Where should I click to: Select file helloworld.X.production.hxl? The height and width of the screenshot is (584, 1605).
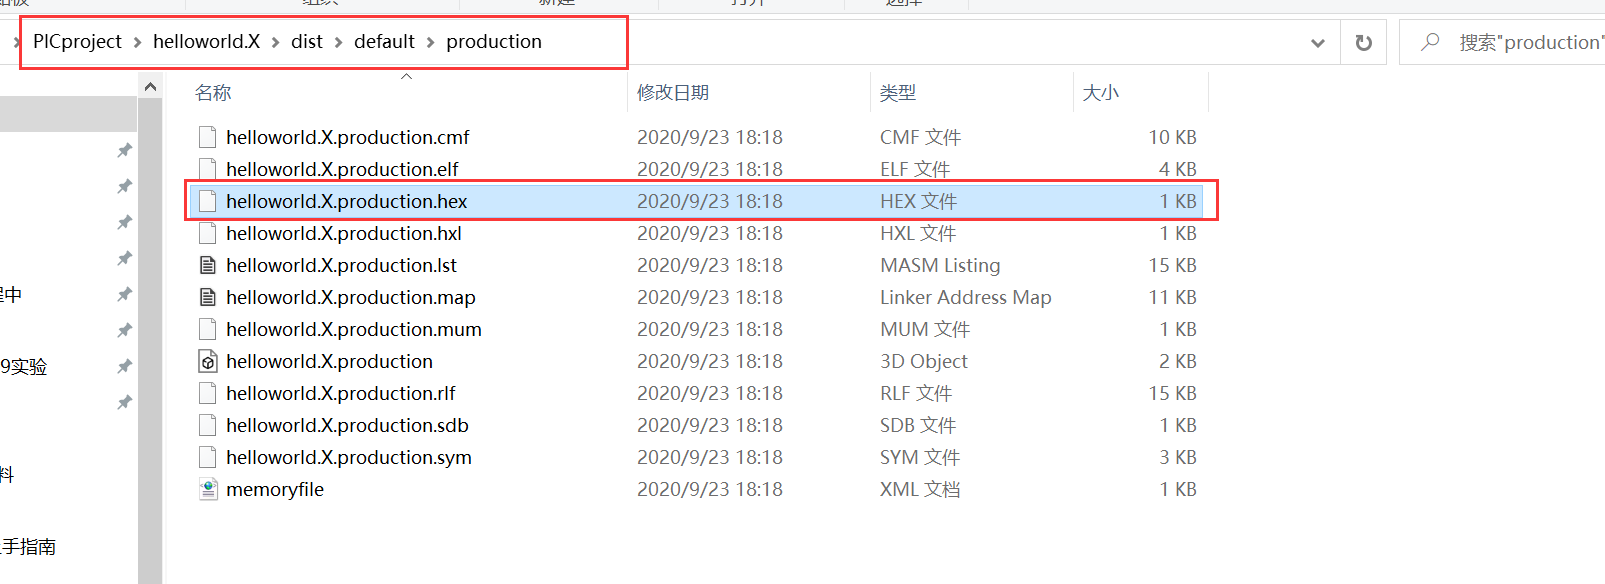(344, 233)
